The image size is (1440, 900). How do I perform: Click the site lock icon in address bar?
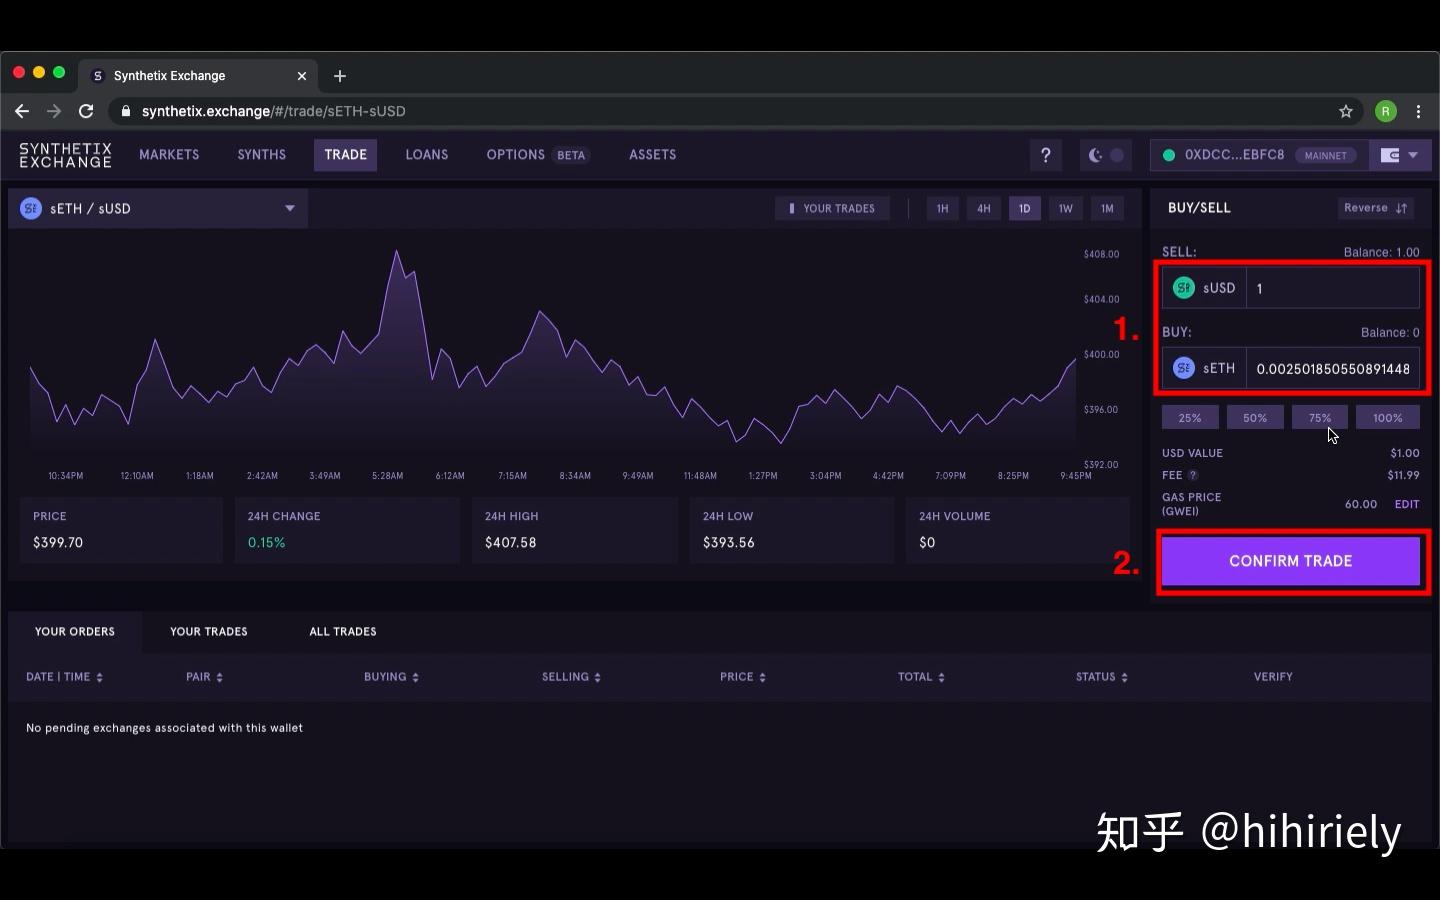tap(126, 111)
